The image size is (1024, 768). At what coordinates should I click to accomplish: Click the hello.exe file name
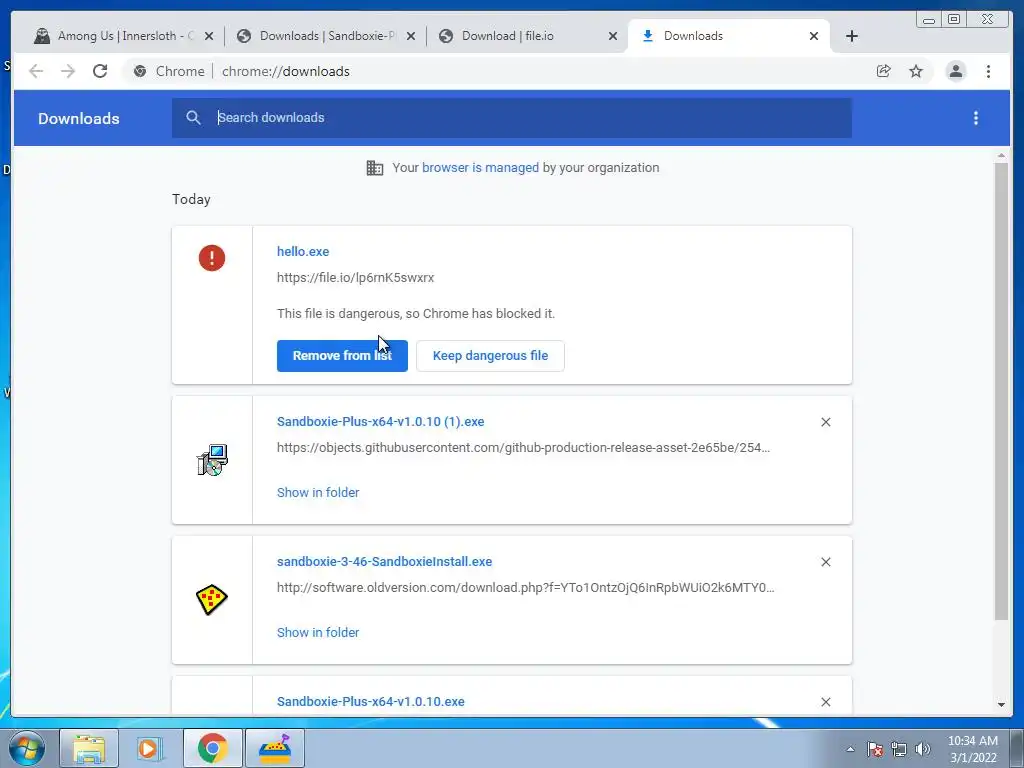[303, 251]
